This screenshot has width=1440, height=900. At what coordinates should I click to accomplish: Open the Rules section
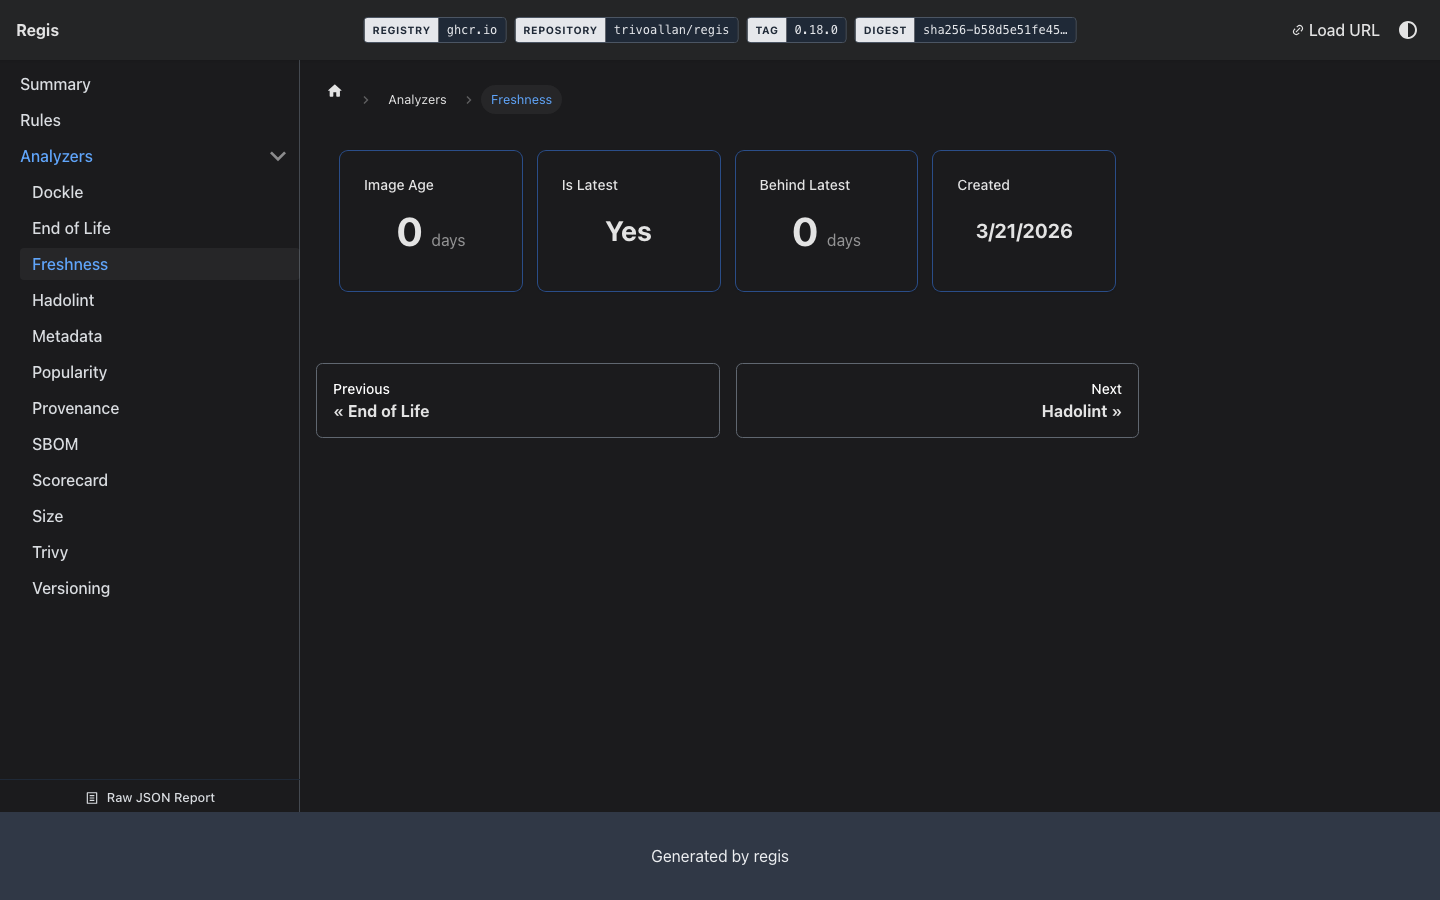pyautogui.click(x=40, y=120)
